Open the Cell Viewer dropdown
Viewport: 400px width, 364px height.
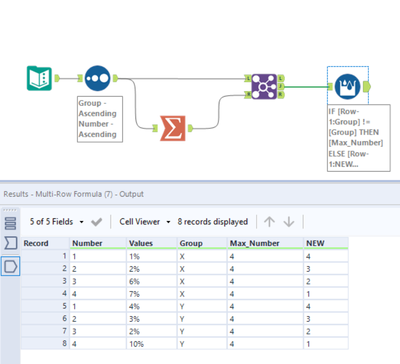tap(145, 222)
